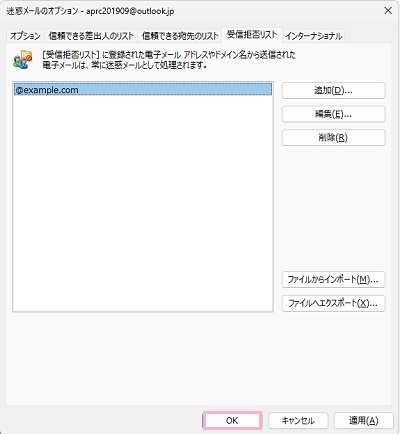Click the 削除(R) button
Screen dimensions: 400x434
(x=333, y=138)
